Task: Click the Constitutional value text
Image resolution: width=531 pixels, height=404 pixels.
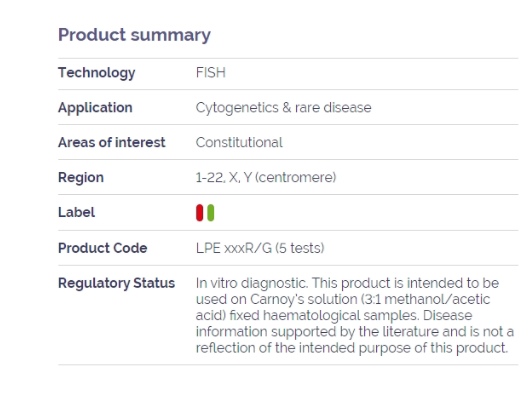Action: pos(239,143)
